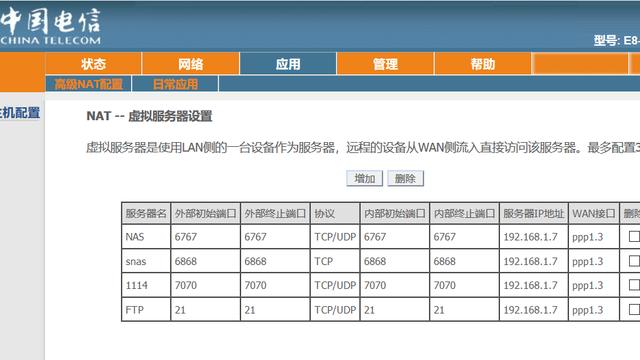Click the 增加 button
This screenshot has height=360, width=640.
[x=364, y=178]
